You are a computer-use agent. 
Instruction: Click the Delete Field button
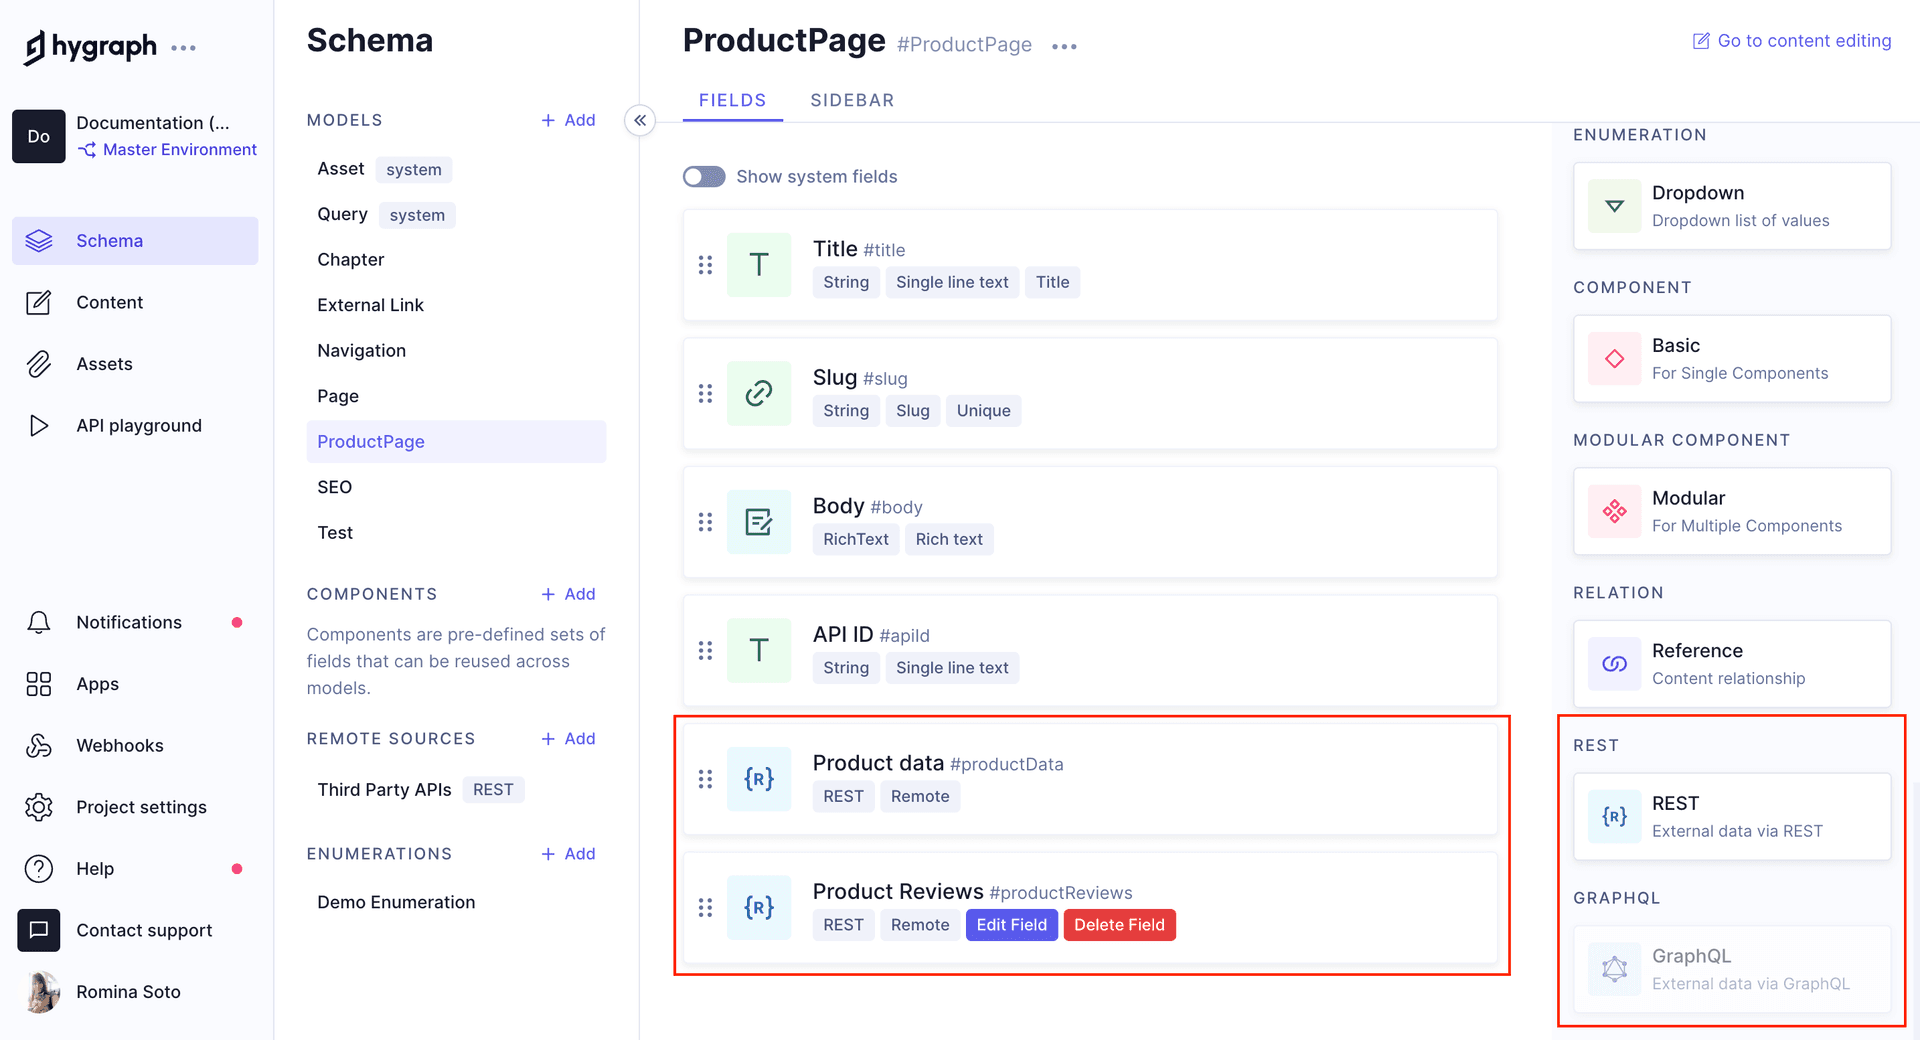(x=1119, y=925)
